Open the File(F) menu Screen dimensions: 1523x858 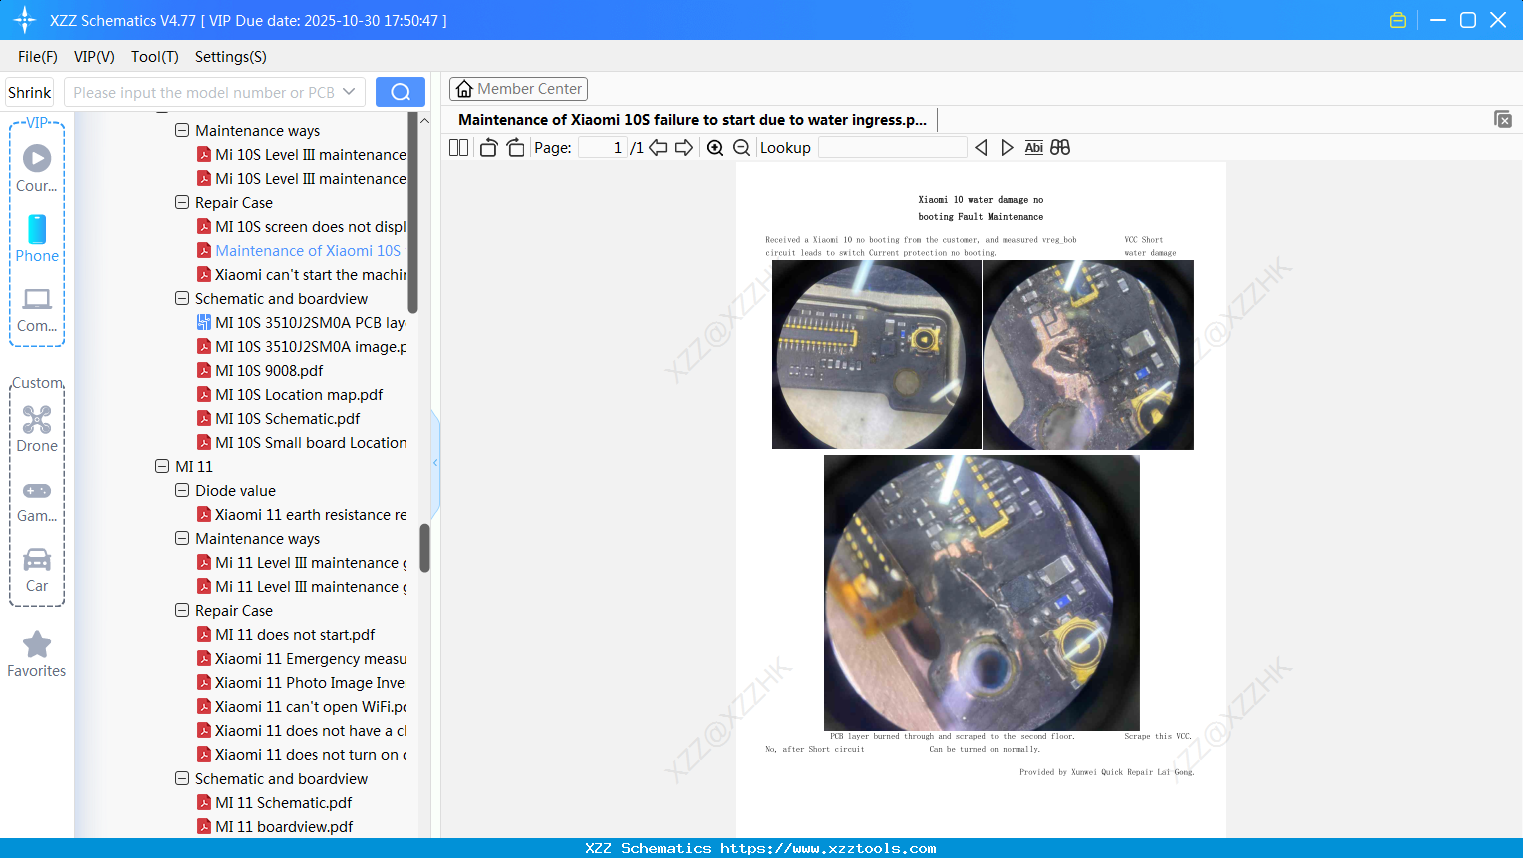[x=38, y=57]
